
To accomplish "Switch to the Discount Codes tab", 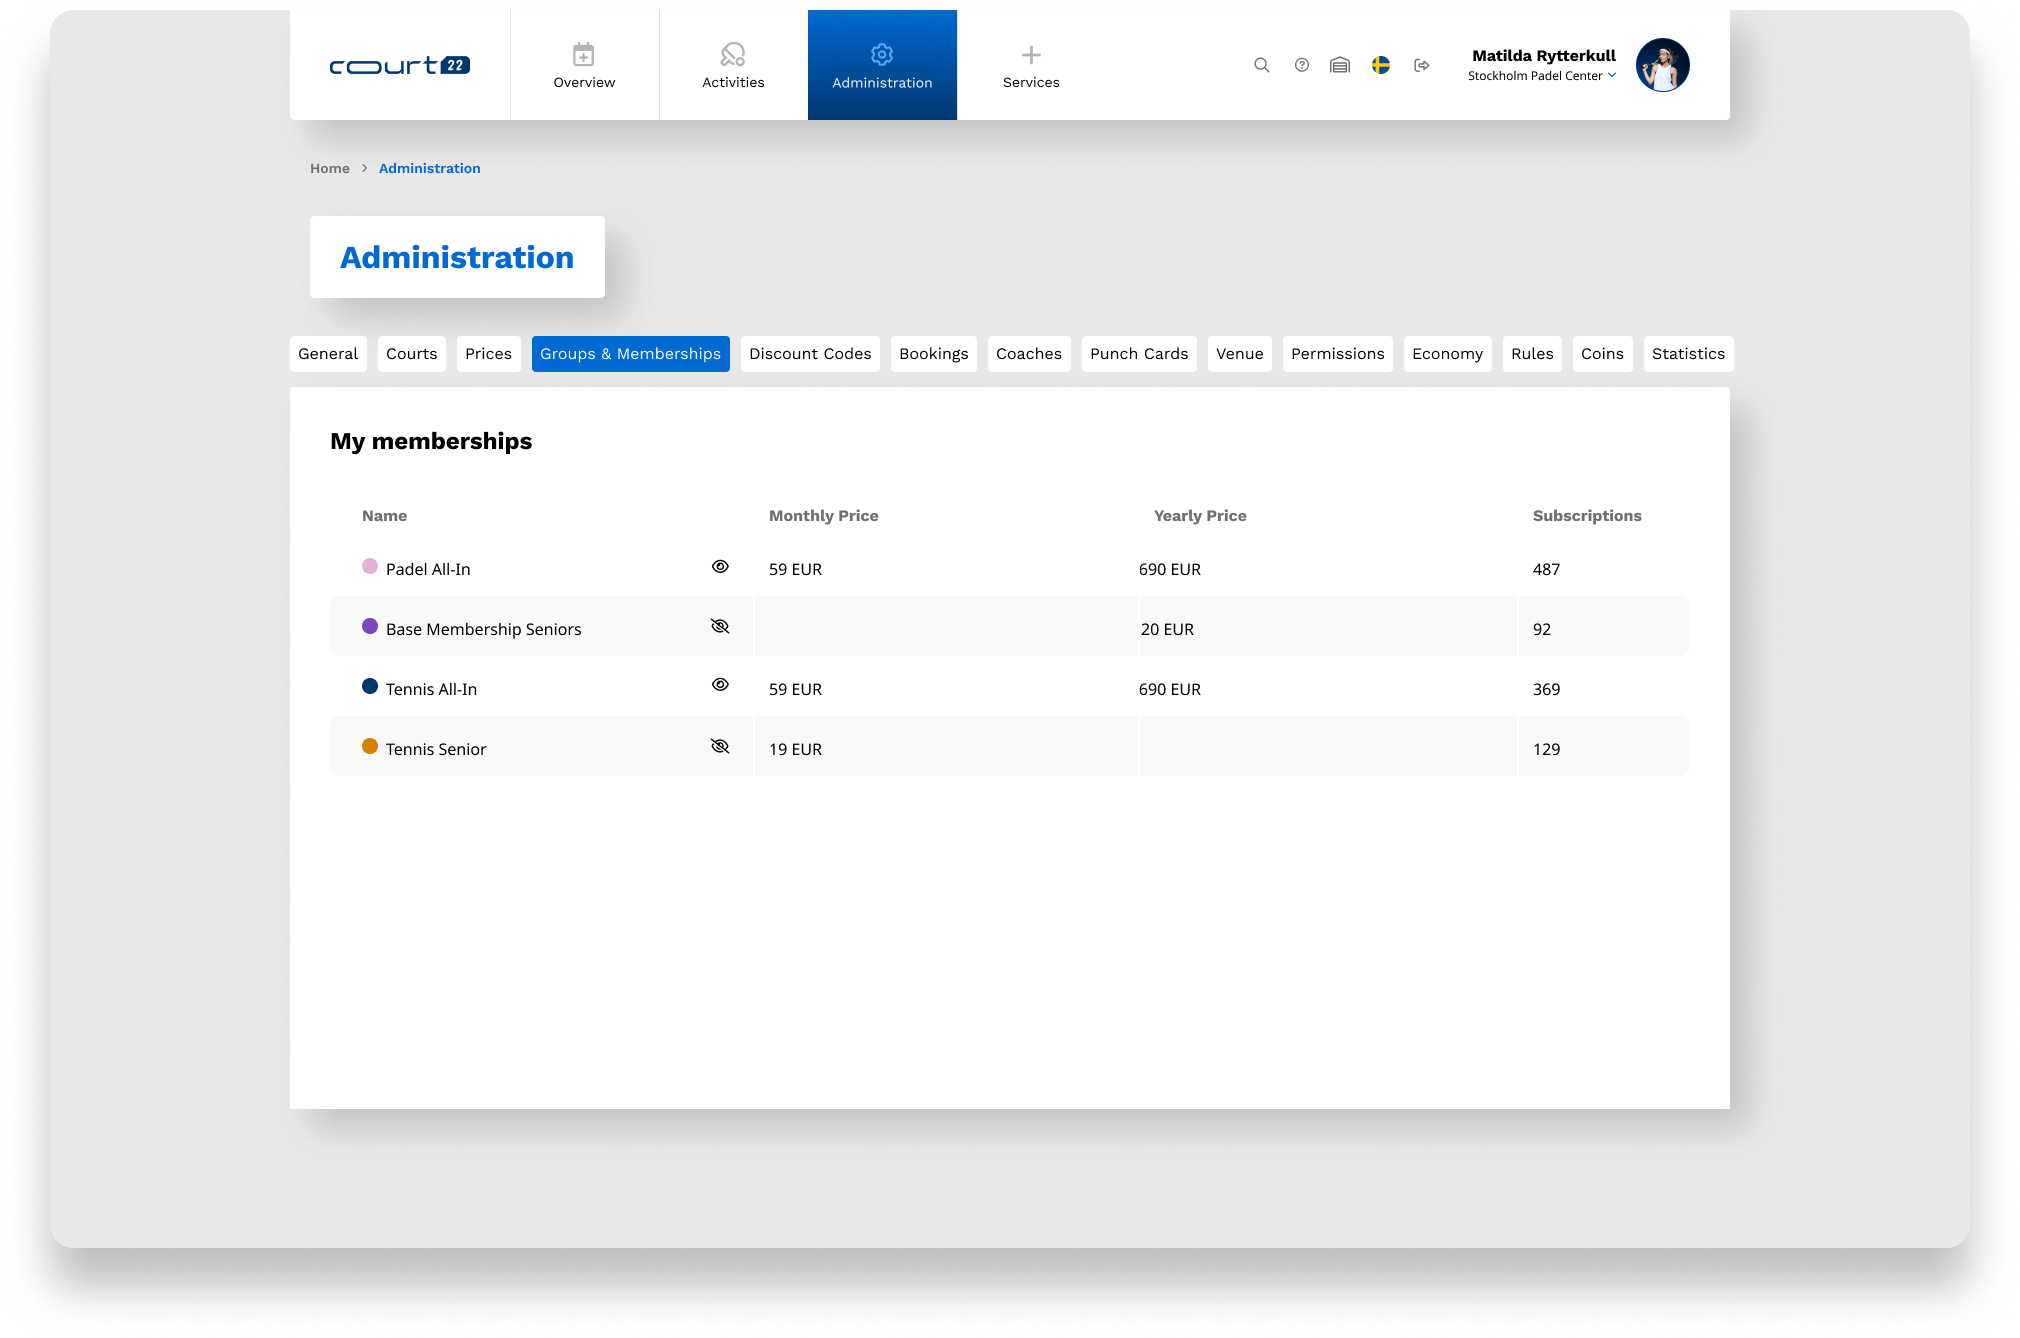I will [810, 354].
